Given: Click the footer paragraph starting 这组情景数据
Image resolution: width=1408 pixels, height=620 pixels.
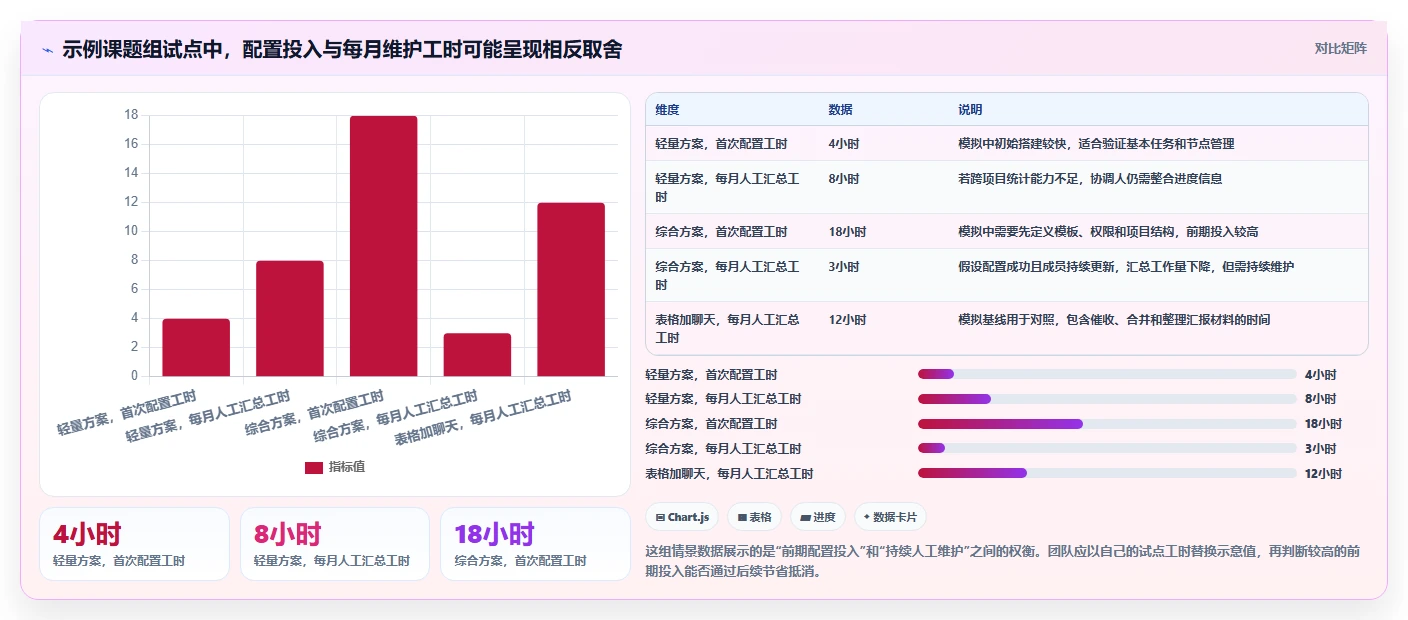Looking at the screenshot, I should click(x=1004, y=562).
